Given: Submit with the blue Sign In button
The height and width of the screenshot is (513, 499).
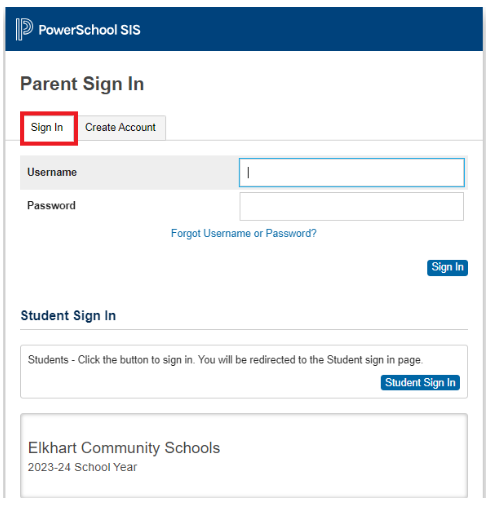Looking at the screenshot, I should [447, 268].
